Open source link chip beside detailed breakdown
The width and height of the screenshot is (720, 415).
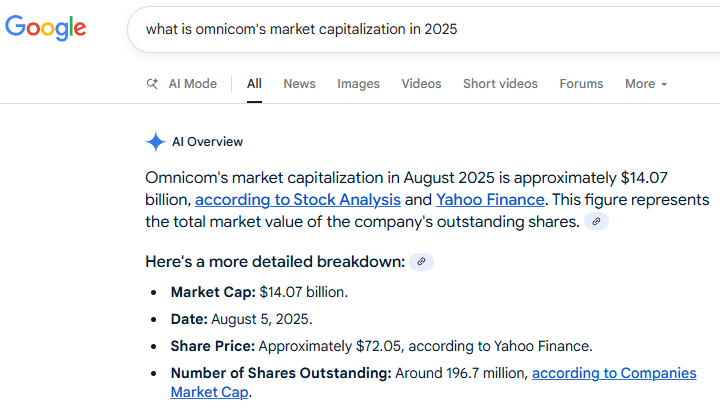click(421, 262)
